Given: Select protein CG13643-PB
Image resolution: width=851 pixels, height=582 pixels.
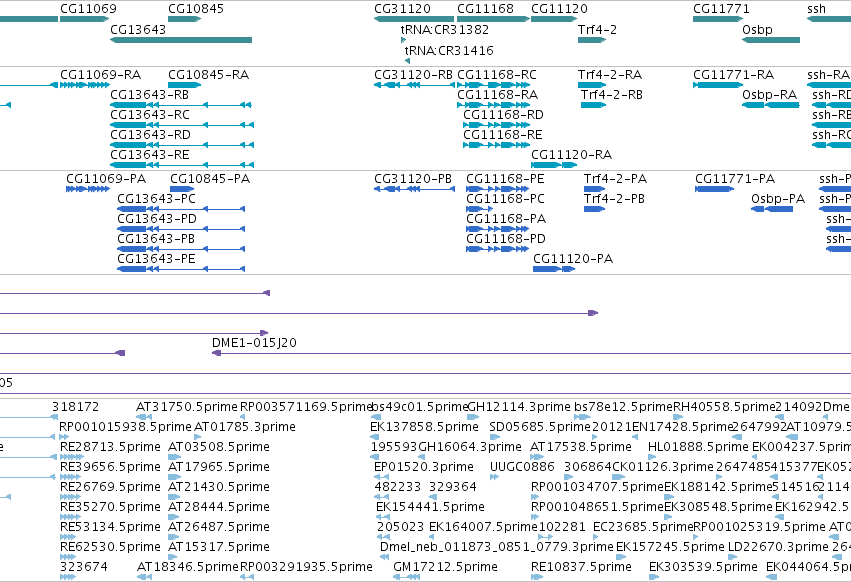Looking at the screenshot, I should (156, 239).
